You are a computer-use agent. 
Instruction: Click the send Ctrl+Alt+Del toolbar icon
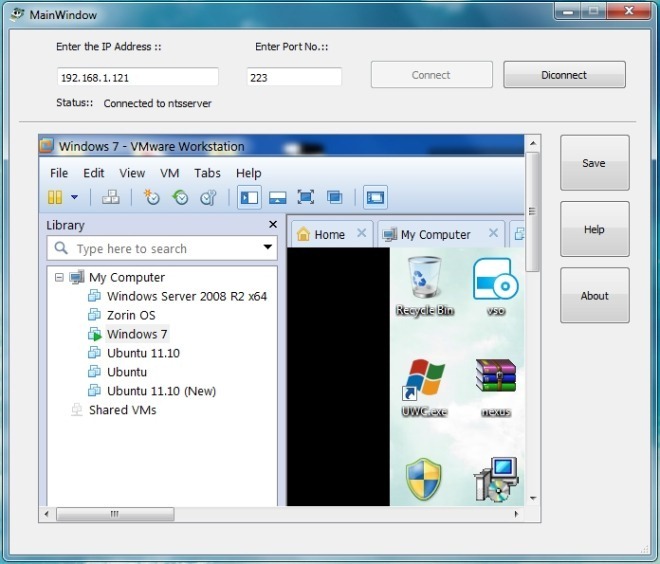click(111, 197)
